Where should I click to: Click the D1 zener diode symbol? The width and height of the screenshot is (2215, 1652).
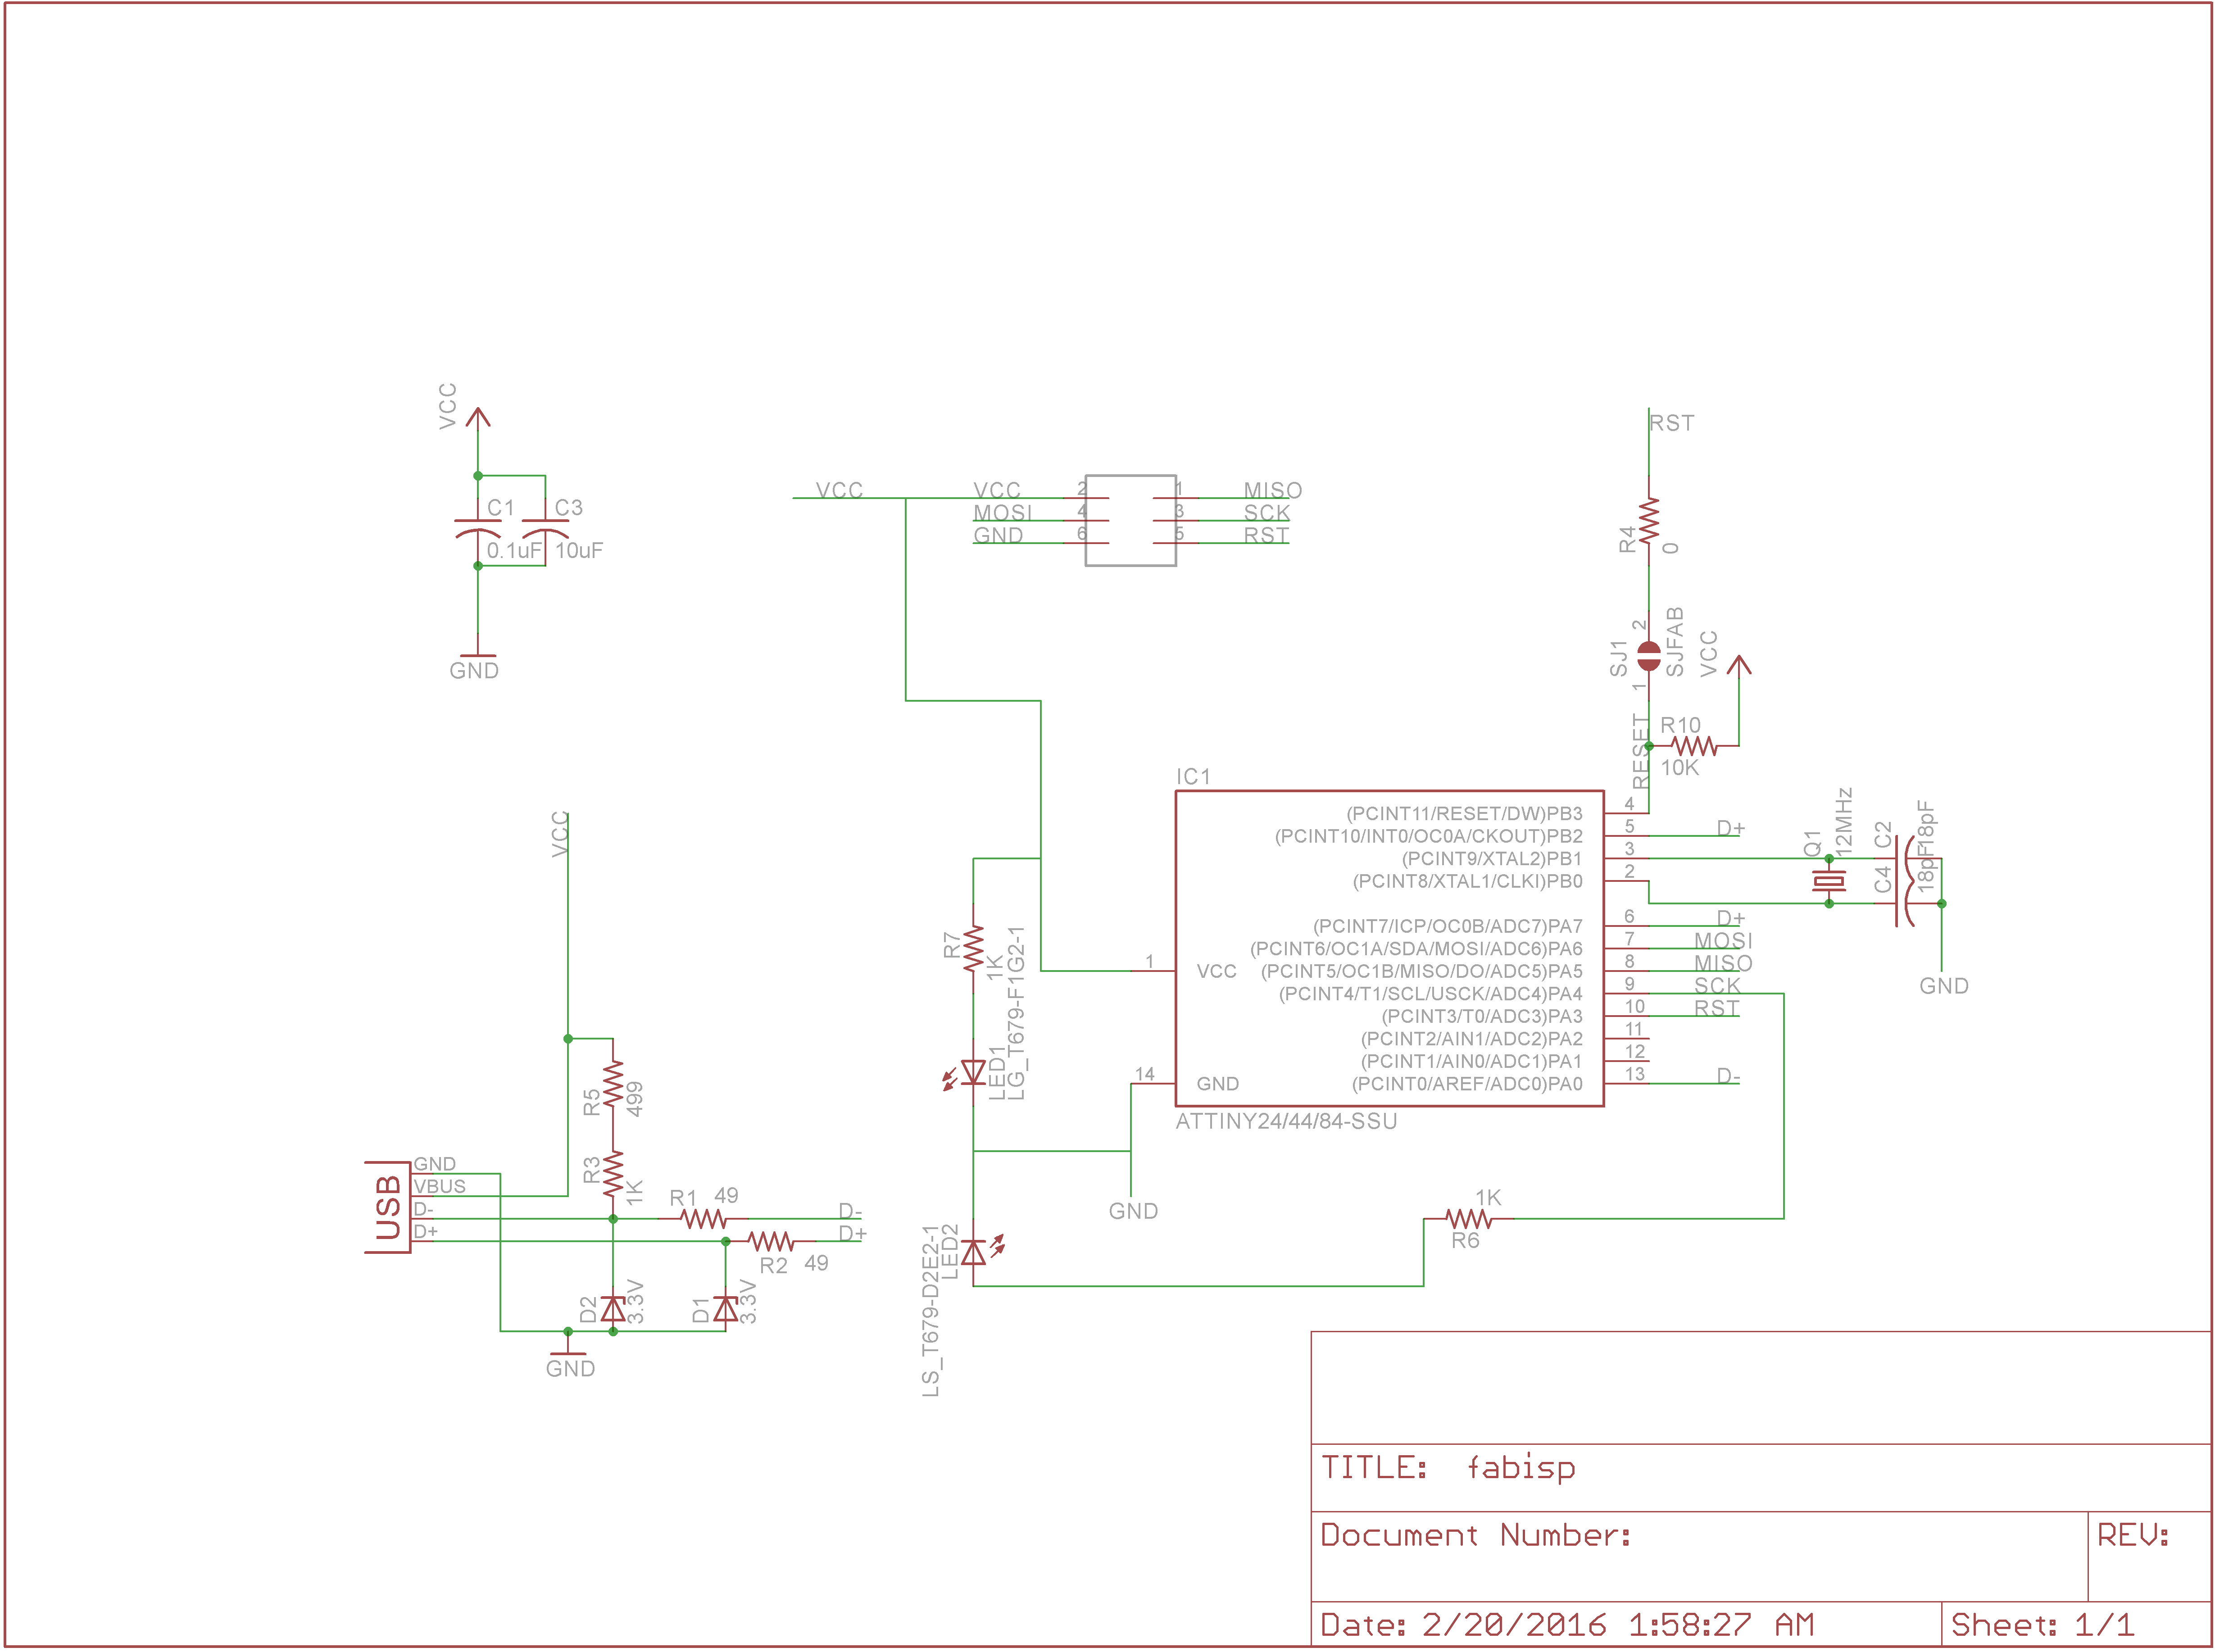pos(726,1308)
